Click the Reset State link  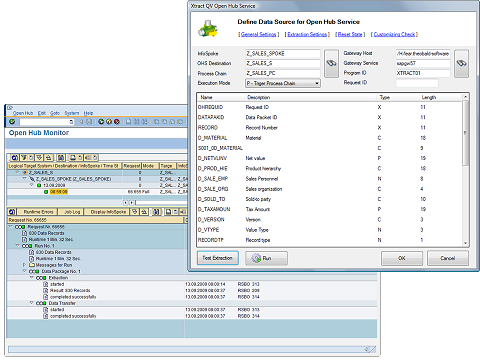point(350,34)
